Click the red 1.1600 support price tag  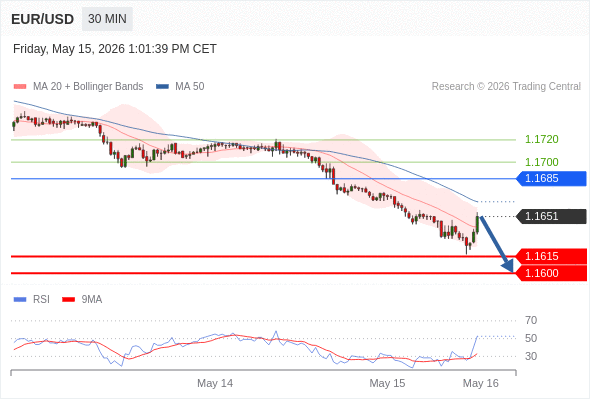pos(551,273)
